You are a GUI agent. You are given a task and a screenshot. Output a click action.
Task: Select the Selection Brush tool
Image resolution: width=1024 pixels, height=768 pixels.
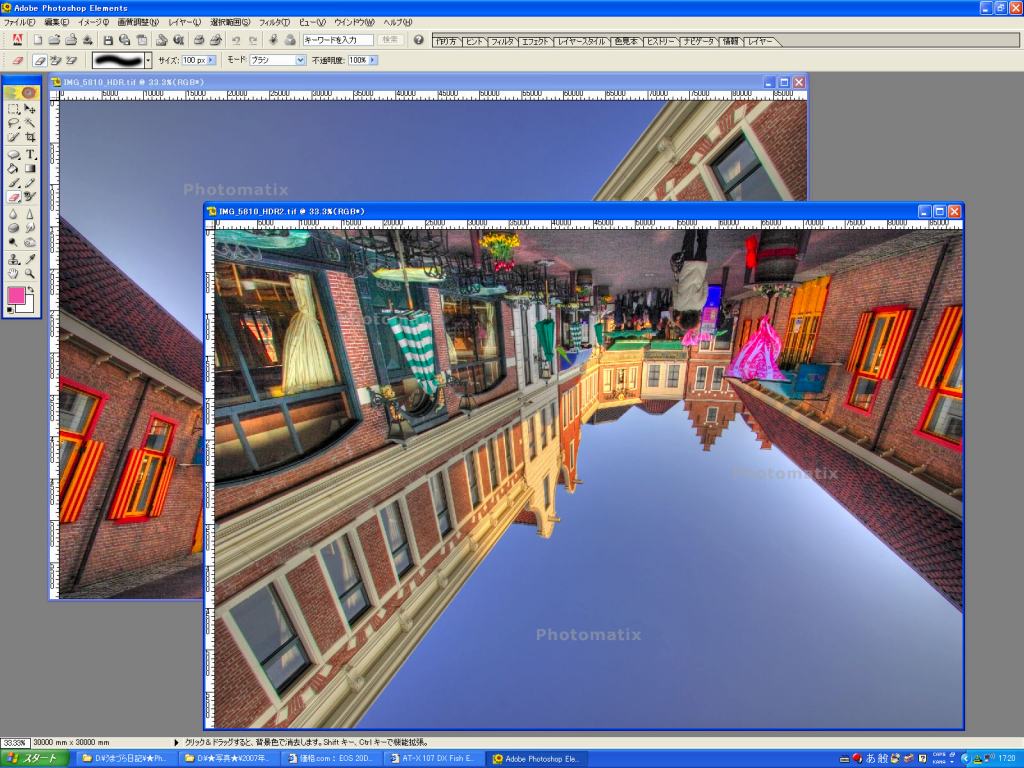click(x=13, y=136)
